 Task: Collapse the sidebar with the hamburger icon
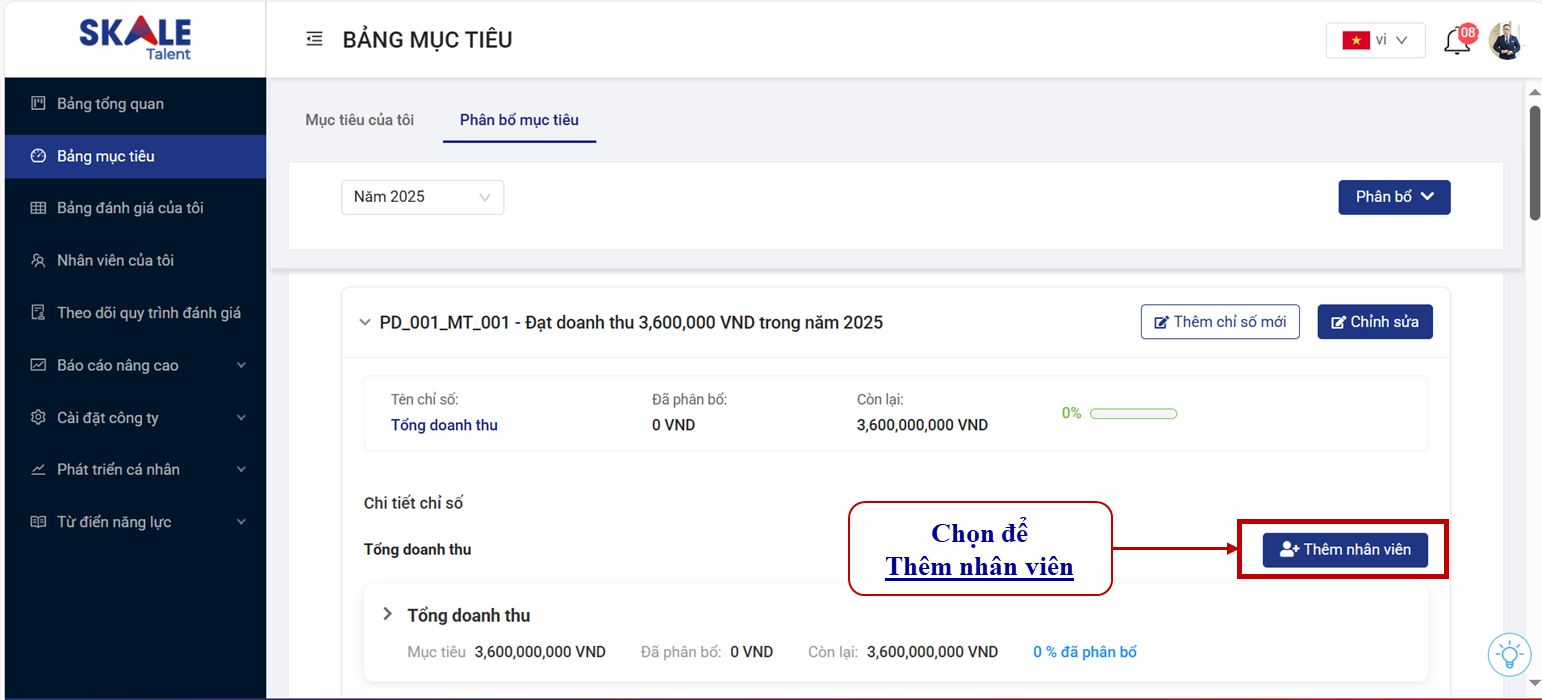coord(315,39)
